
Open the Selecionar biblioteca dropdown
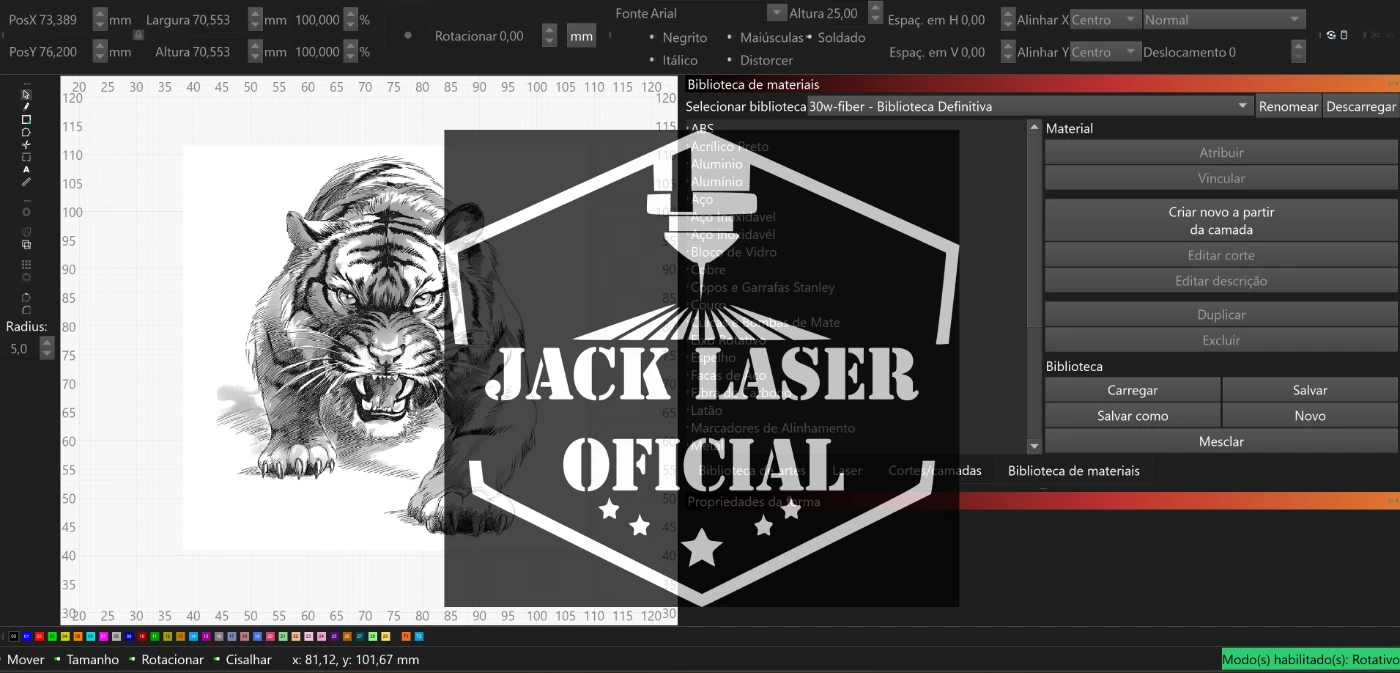click(x=1029, y=106)
